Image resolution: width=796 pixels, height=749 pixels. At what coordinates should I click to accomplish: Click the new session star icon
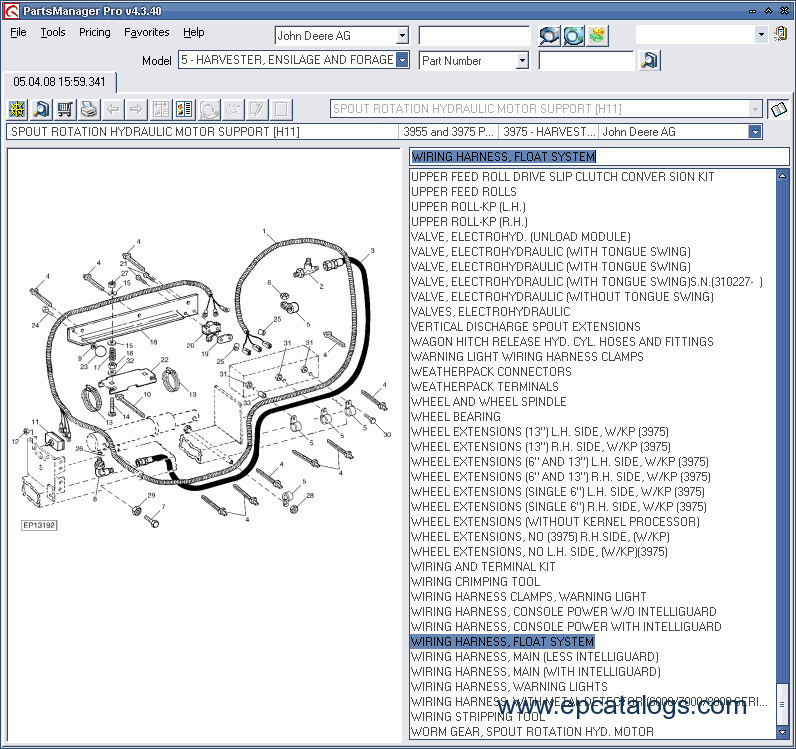click(x=17, y=109)
